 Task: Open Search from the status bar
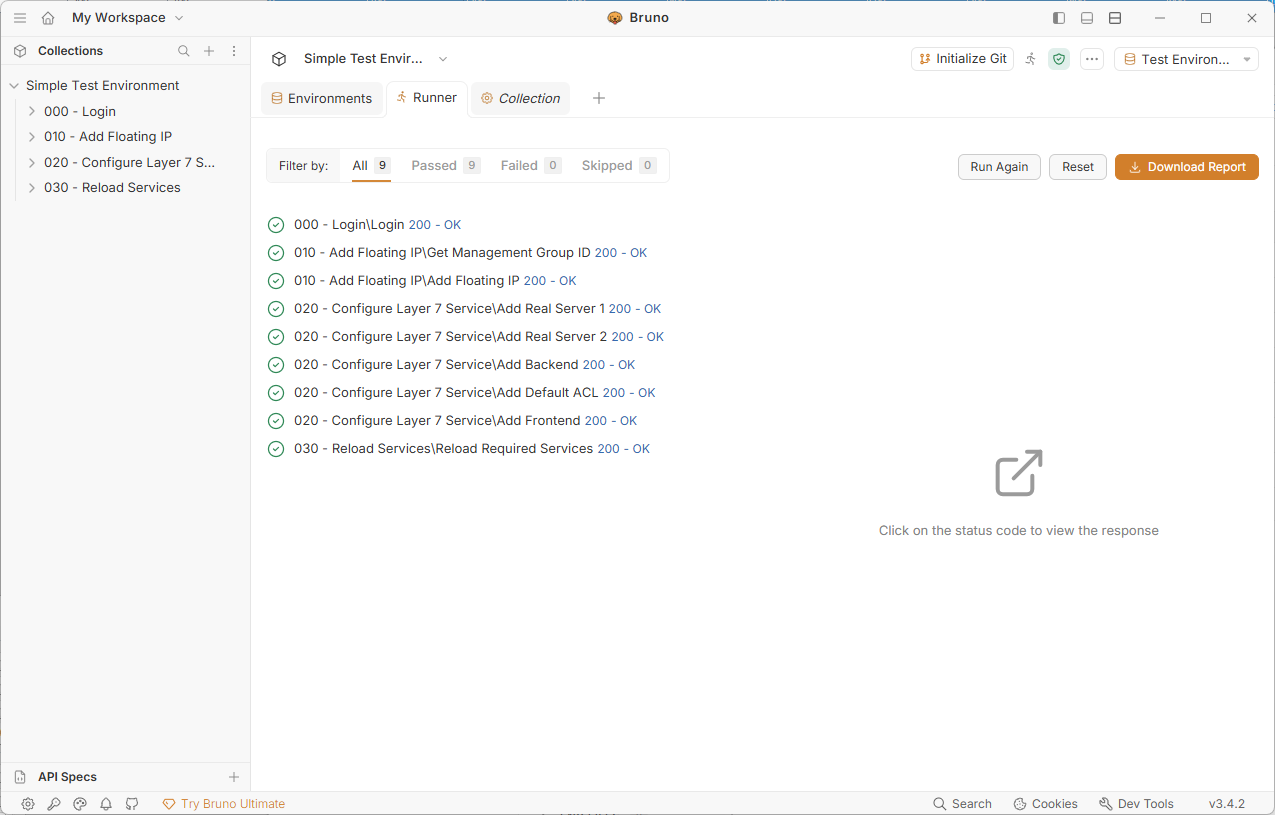coord(962,804)
